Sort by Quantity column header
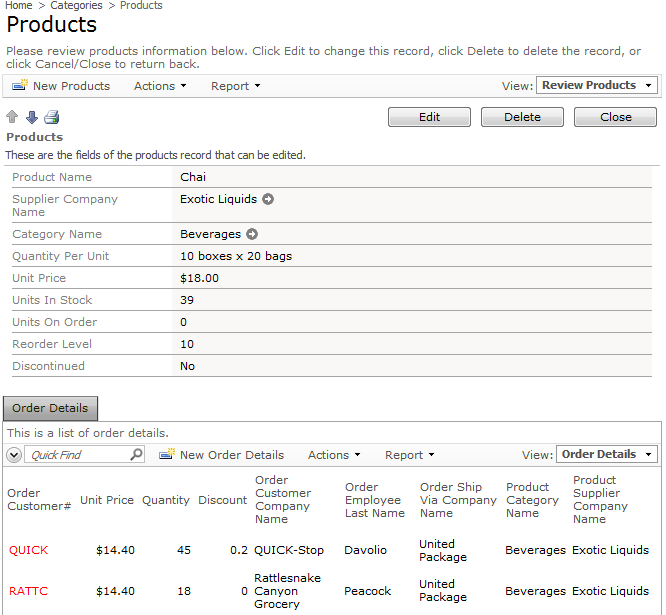666x615 pixels. coord(166,500)
